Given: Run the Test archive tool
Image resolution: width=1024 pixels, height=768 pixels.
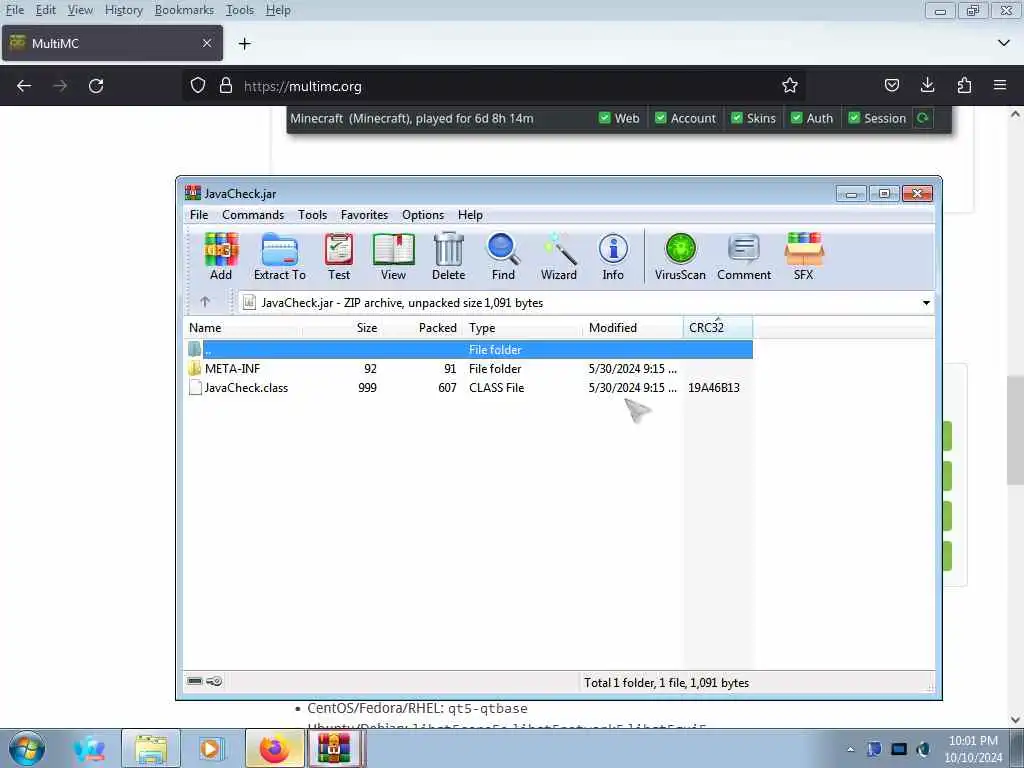Looking at the screenshot, I should coord(339,256).
